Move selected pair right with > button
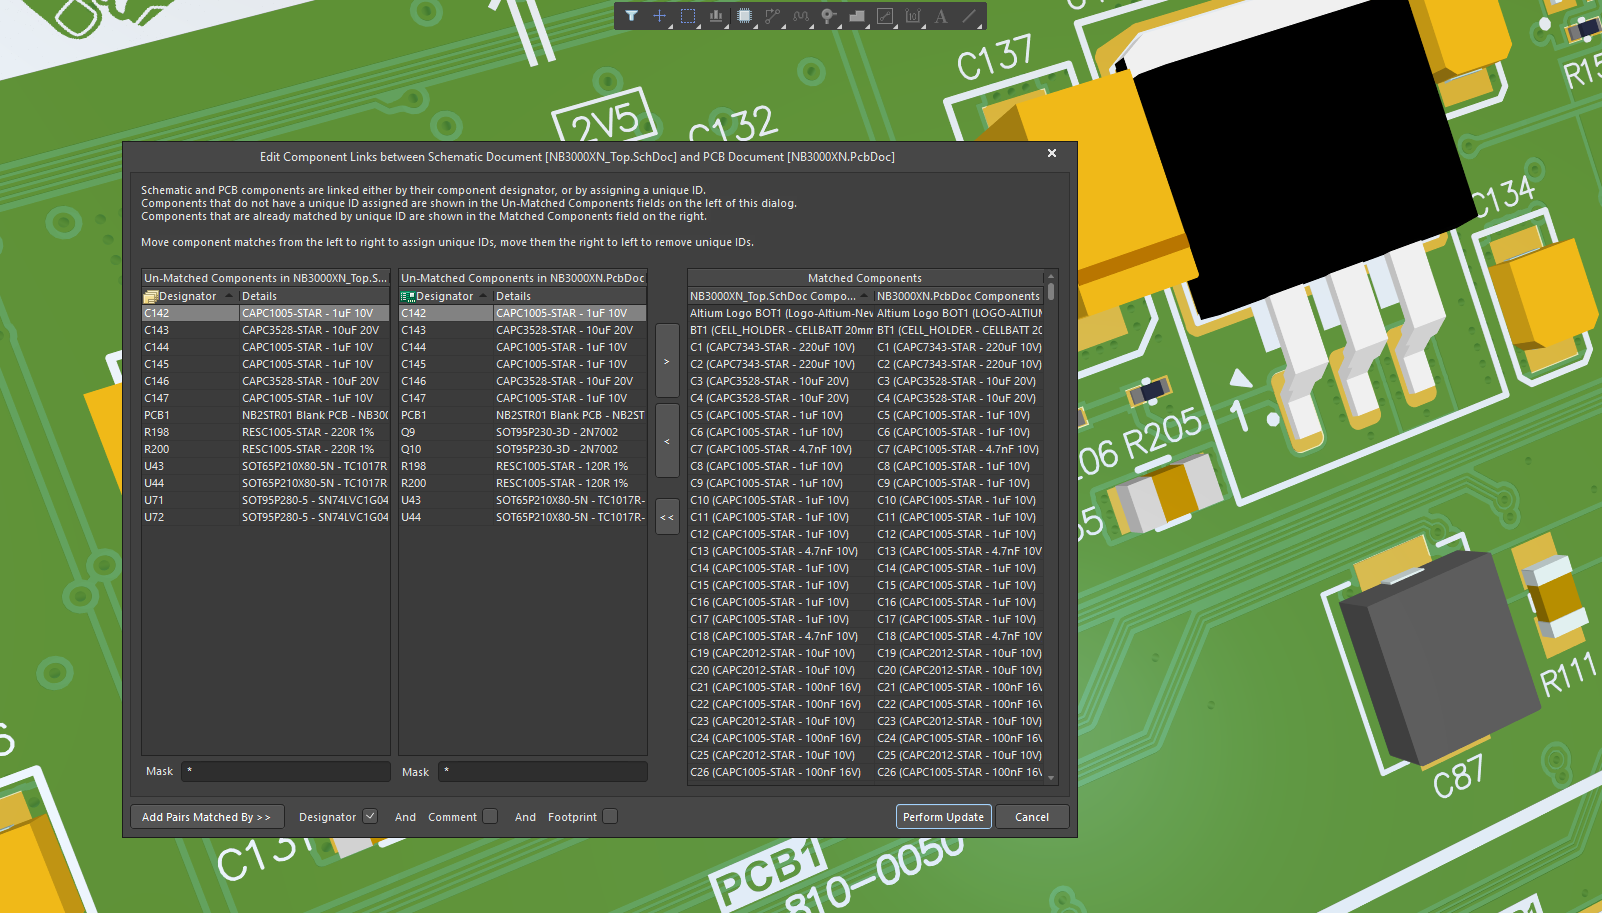Screen dimensions: 1602x913 tap(667, 361)
